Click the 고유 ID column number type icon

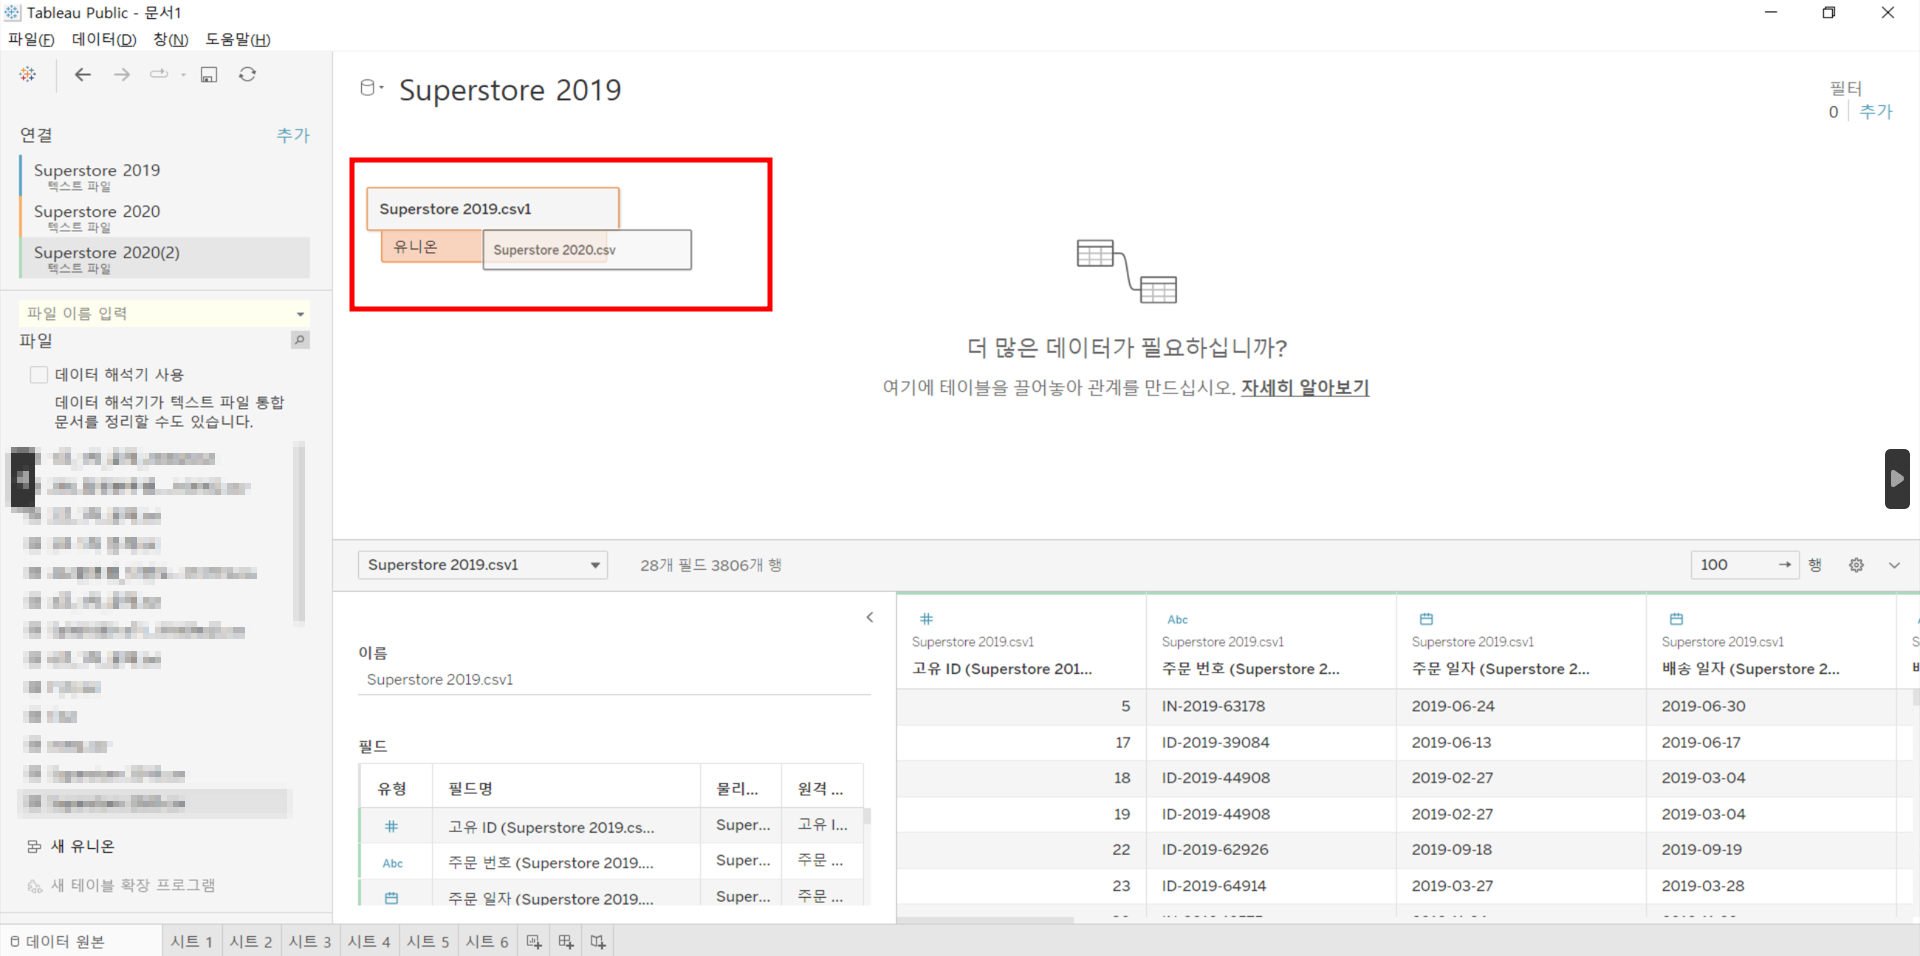click(x=926, y=619)
